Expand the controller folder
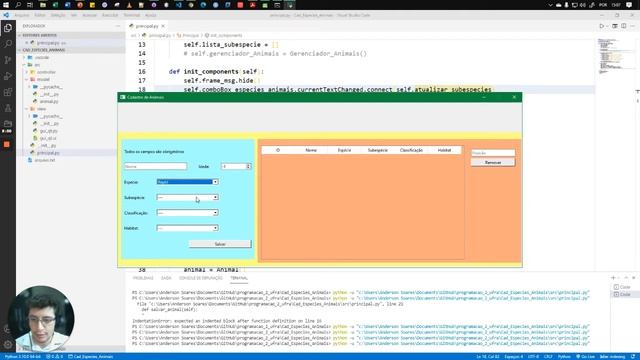The image size is (640, 360). pyautogui.click(x=46, y=72)
